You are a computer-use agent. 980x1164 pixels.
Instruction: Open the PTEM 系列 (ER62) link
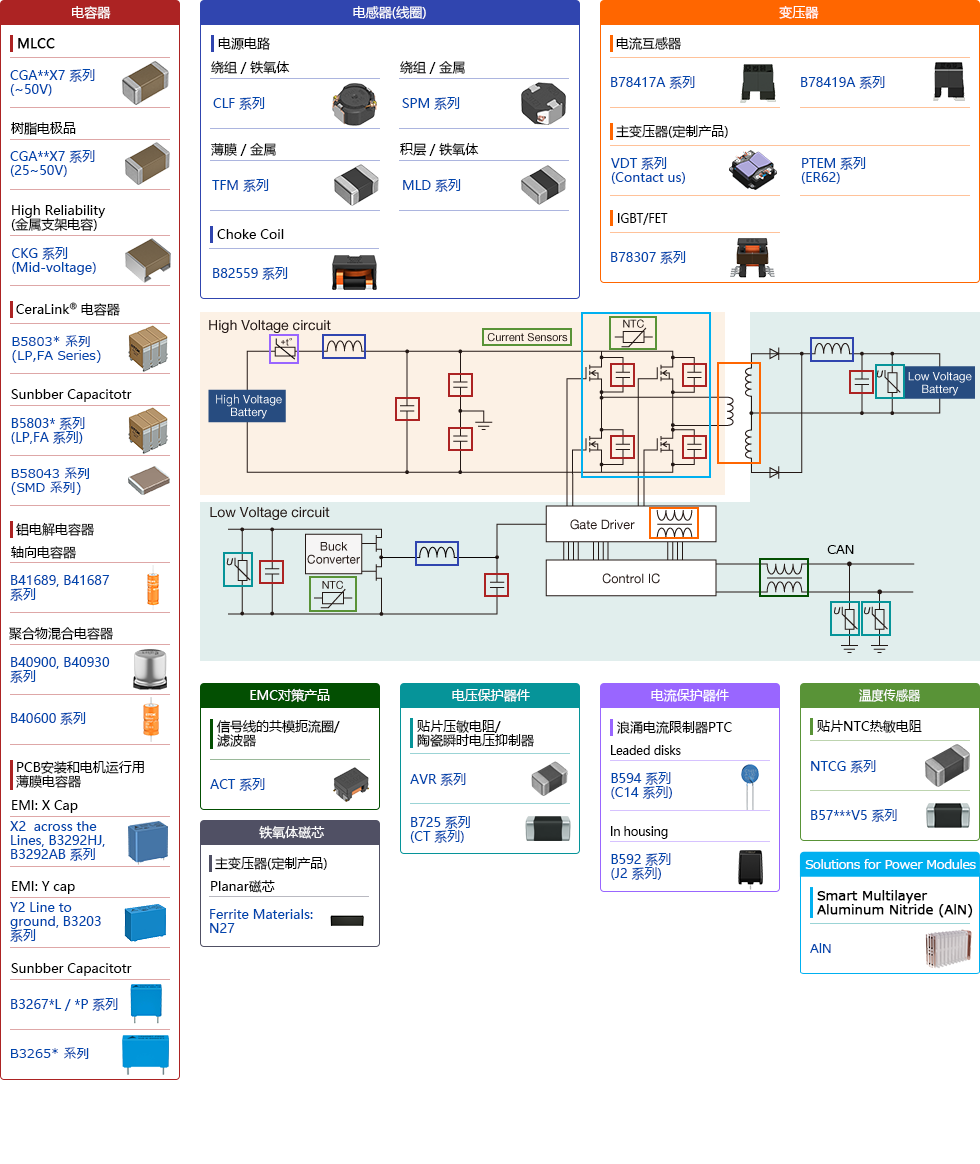pos(833,170)
